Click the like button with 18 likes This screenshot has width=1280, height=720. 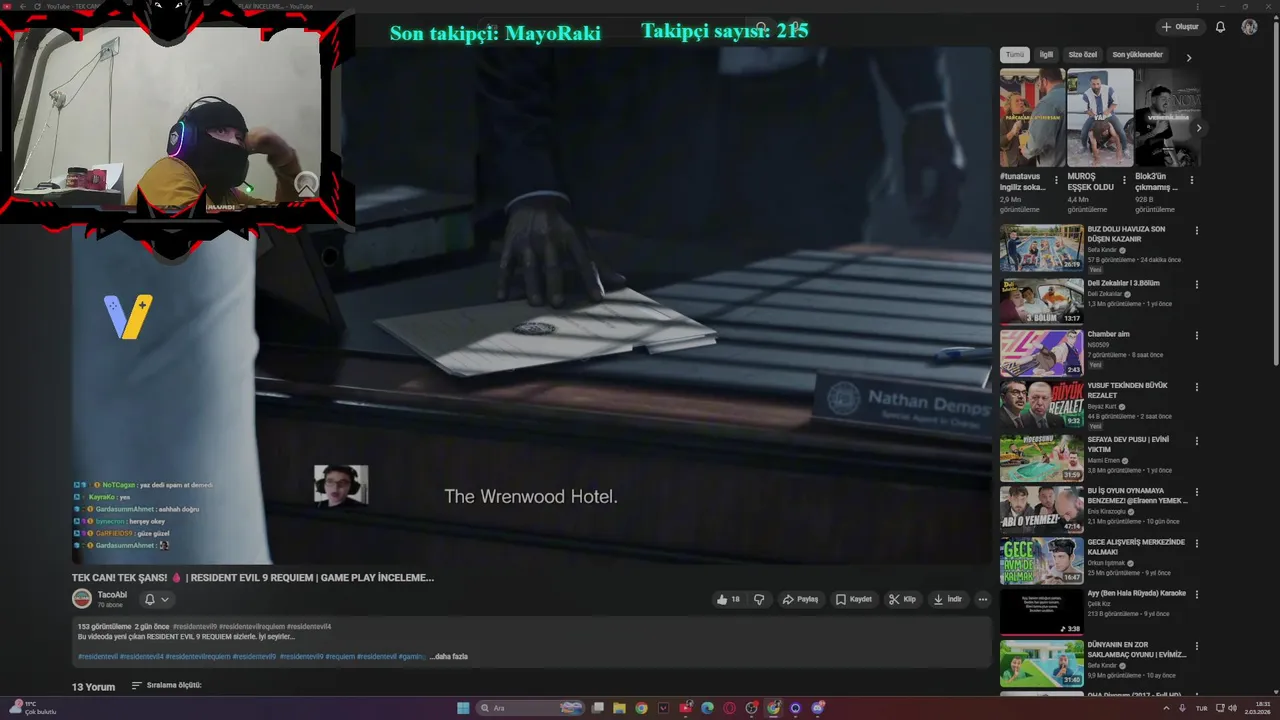point(728,599)
